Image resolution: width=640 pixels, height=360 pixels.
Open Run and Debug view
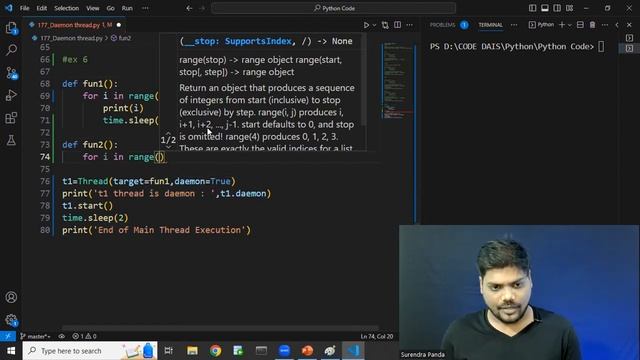coord(11,96)
